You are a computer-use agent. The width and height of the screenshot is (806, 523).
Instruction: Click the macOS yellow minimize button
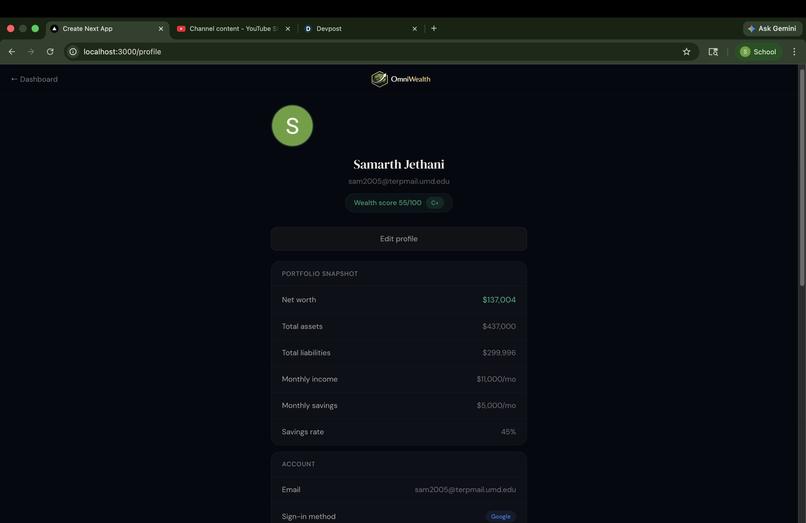23,29
